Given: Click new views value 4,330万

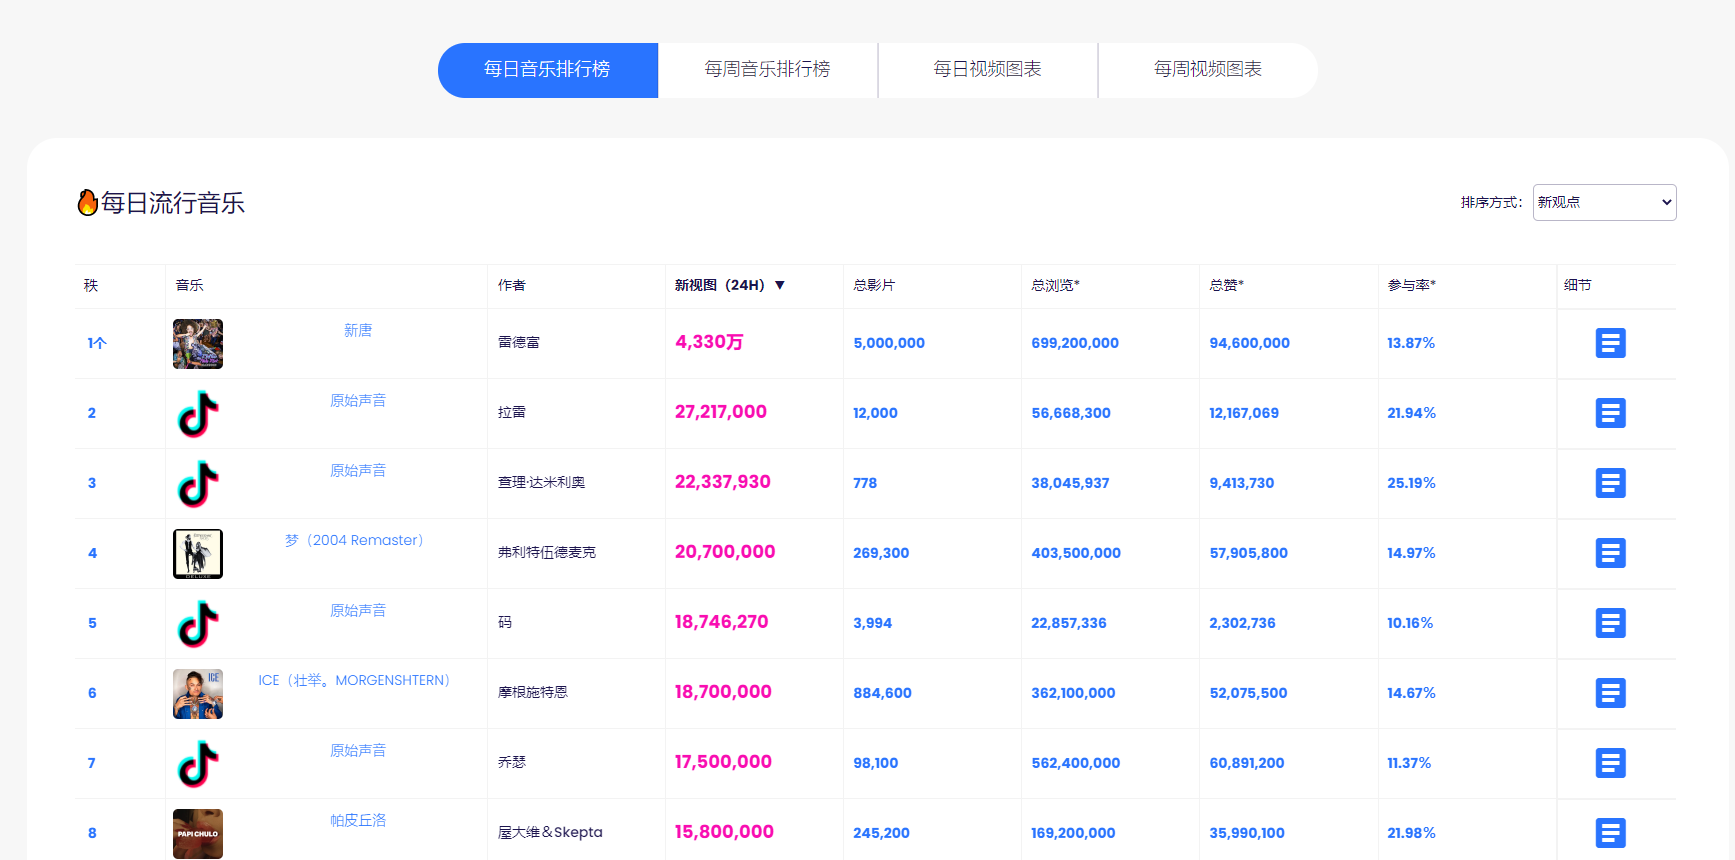Looking at the screenshot, I should tap(709, 342).
